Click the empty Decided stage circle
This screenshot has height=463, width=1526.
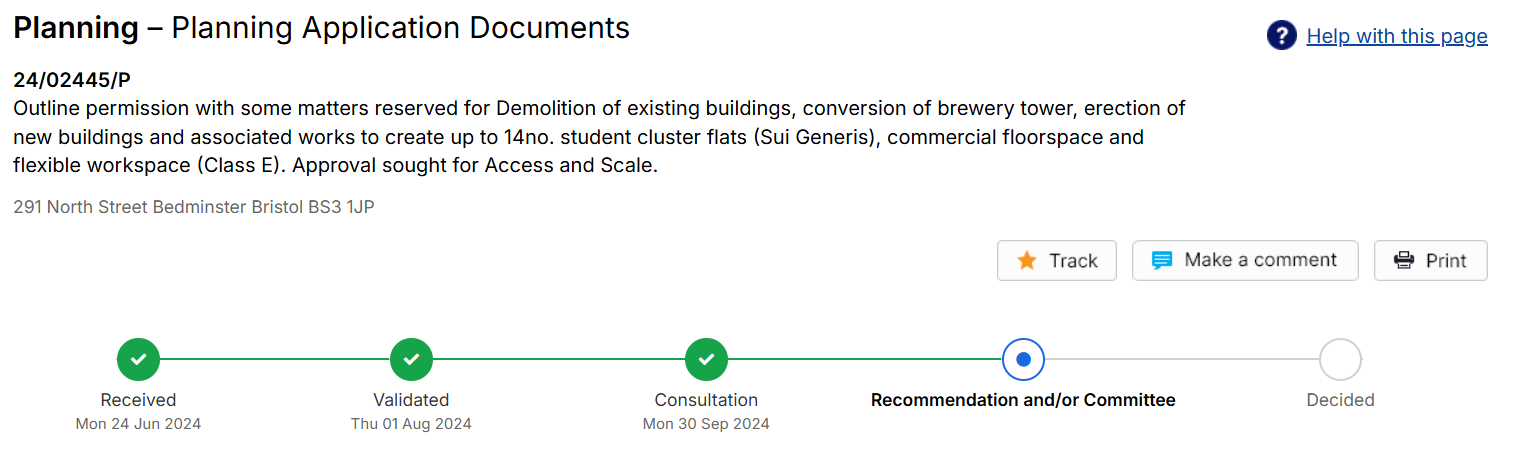click(x=1340, y=359)
